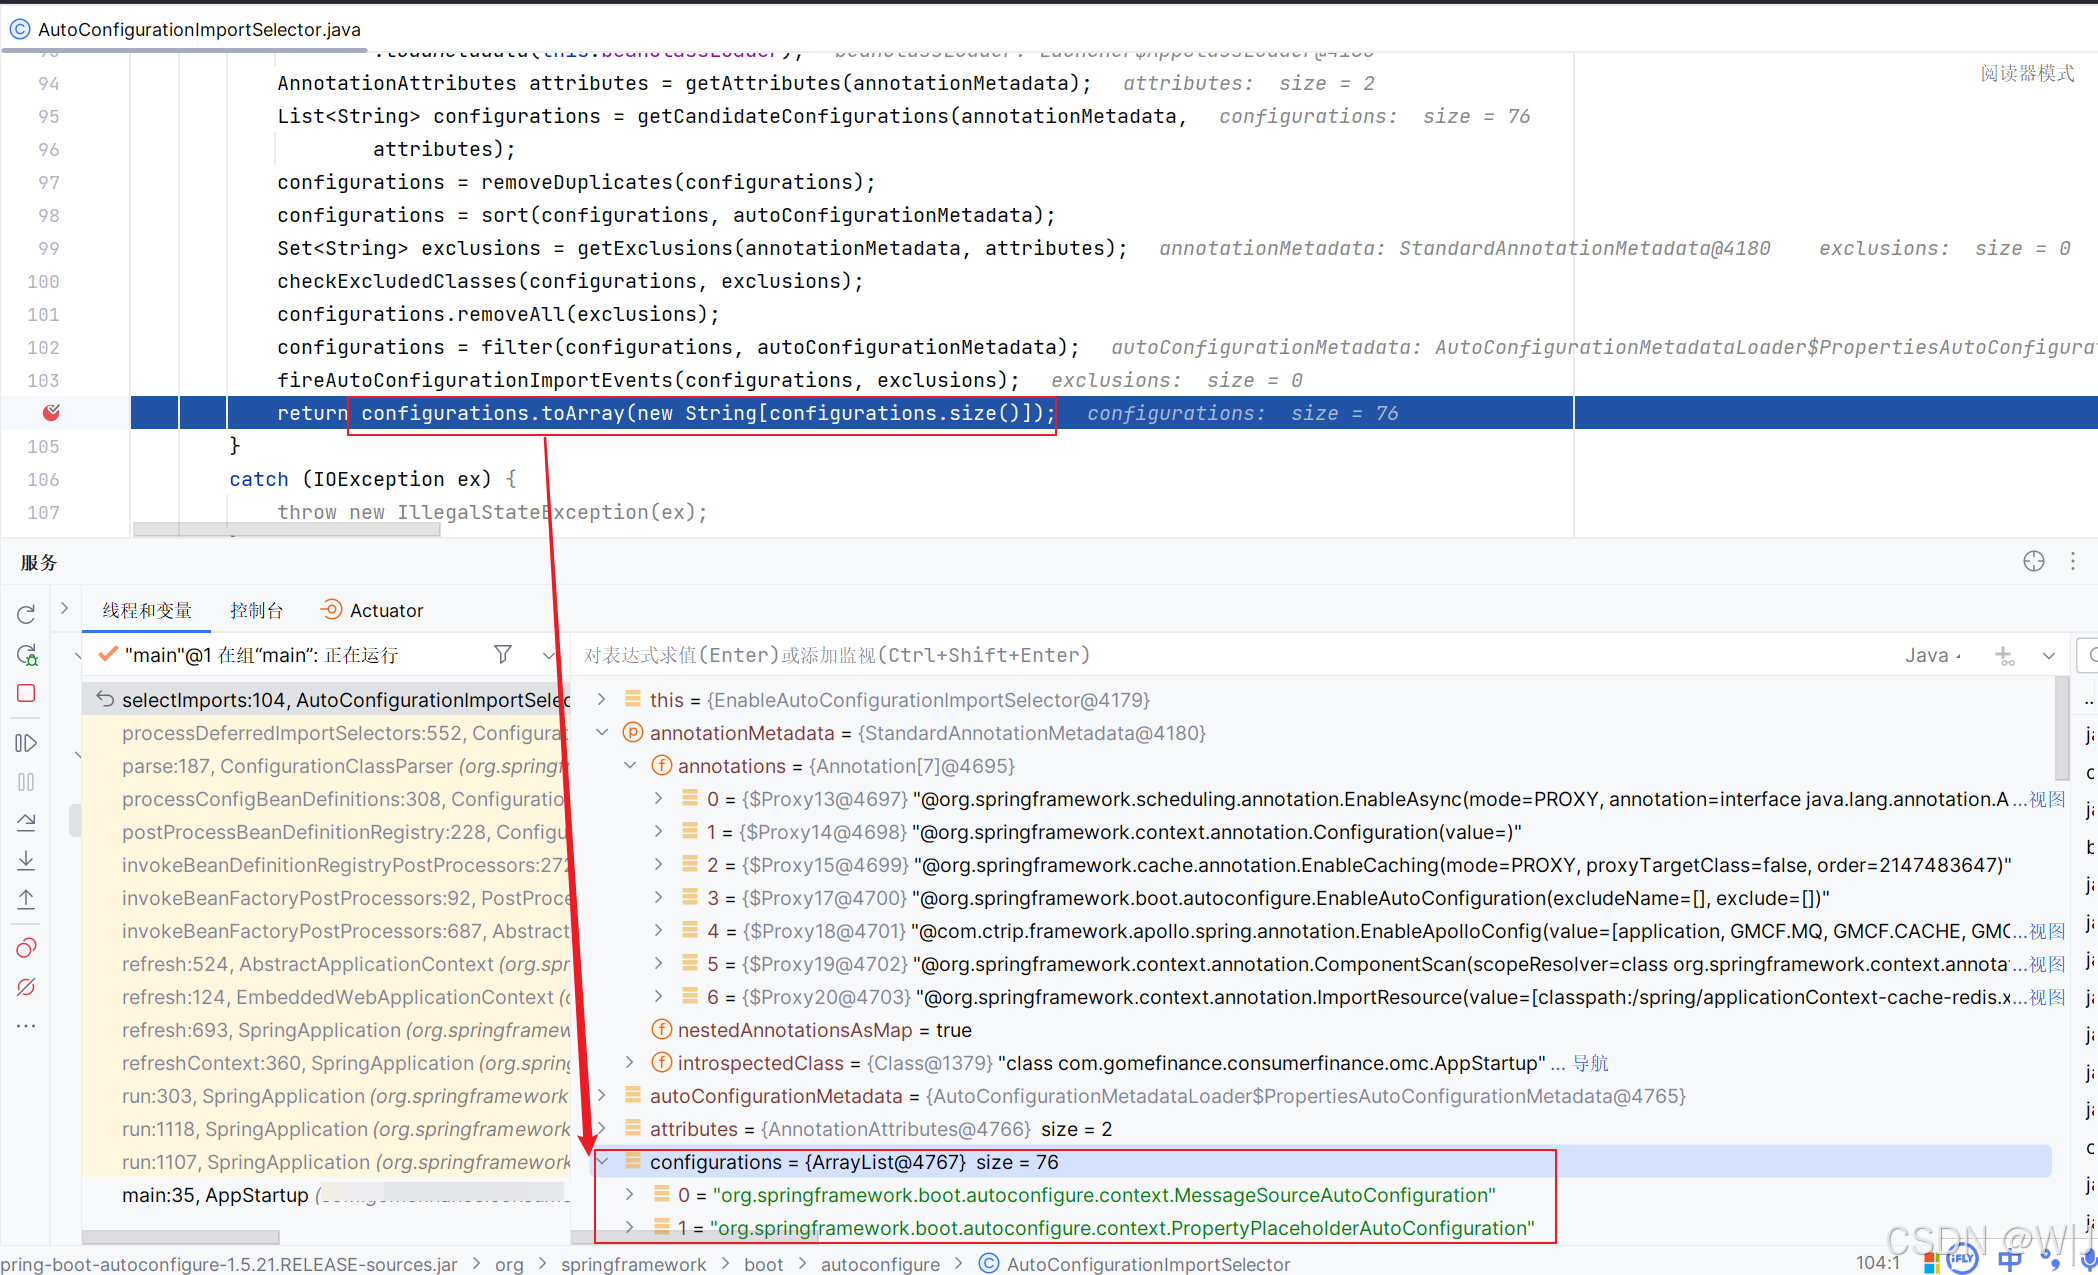Switch to the 控制台 tab

pyautogui.click(x=257, y=610)
